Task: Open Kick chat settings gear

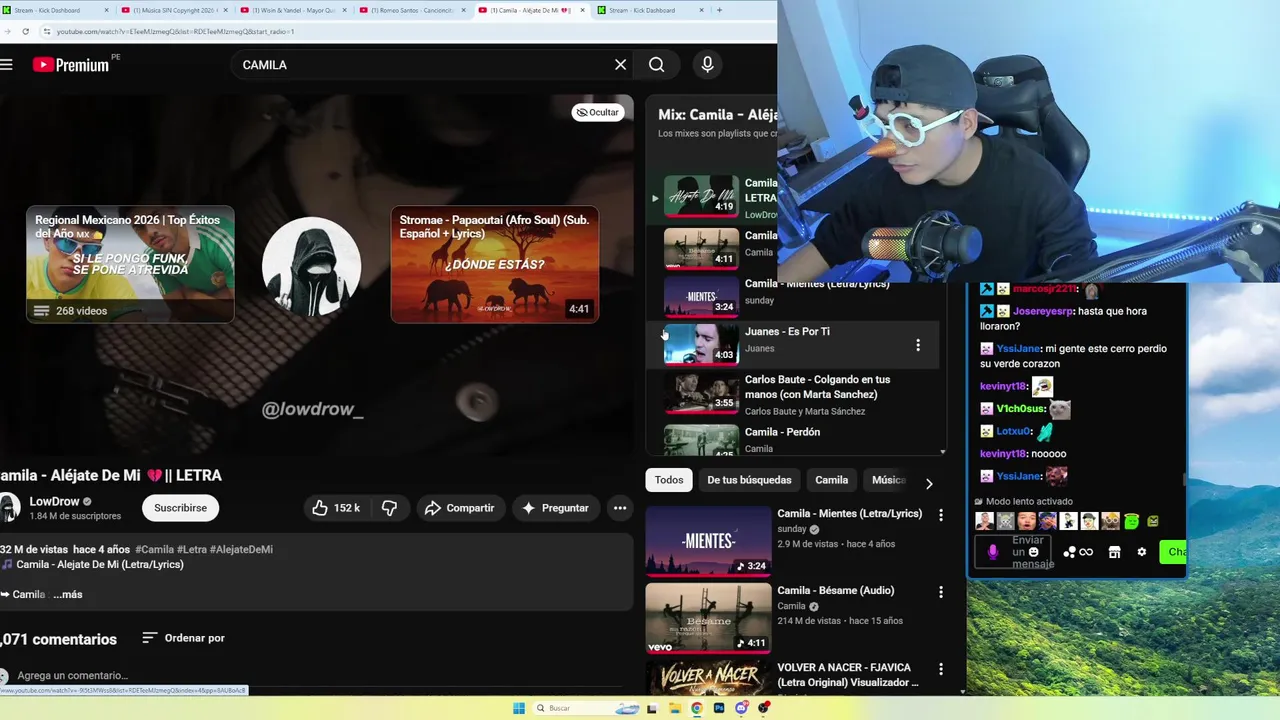Action: [x=1141, y=552]
